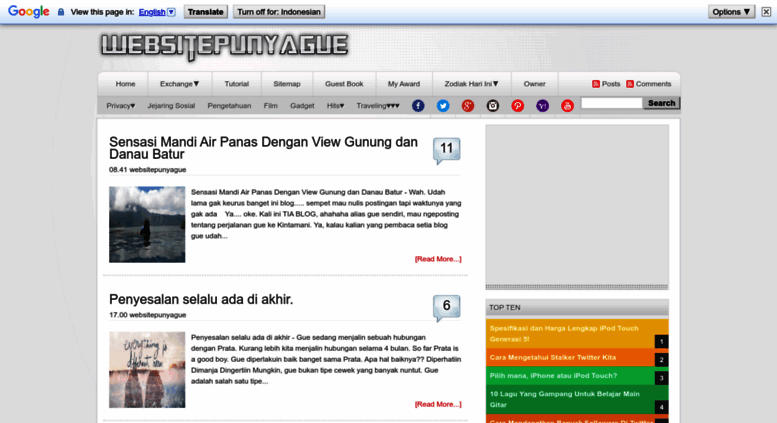
Task: Open the Owner page
Action: pos(535,84)
